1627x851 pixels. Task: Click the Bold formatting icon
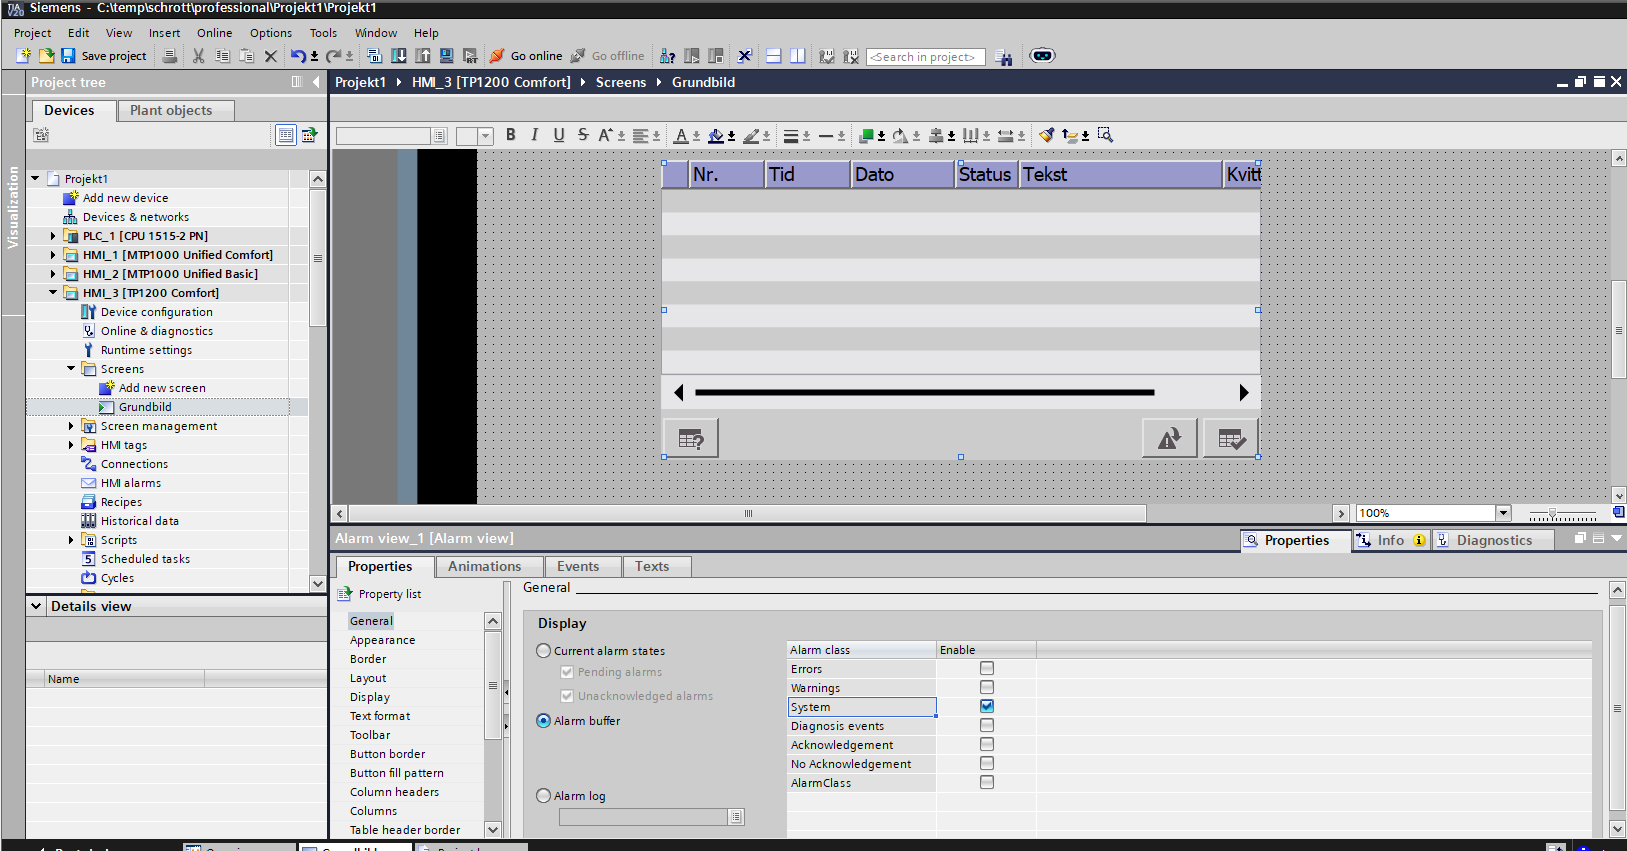[x=511, y=135]
